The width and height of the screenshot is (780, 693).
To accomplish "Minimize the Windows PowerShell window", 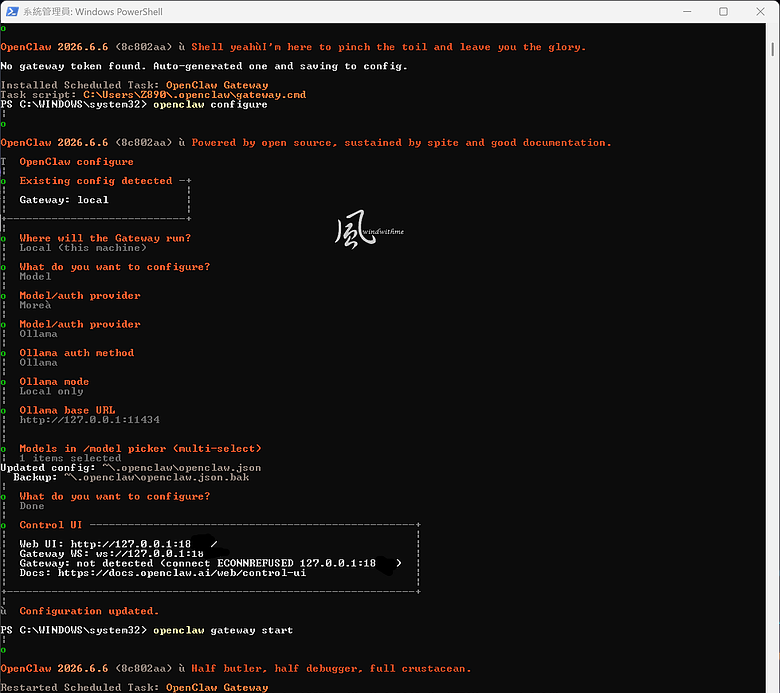I will pyautogui.click(x=687, y=11).
